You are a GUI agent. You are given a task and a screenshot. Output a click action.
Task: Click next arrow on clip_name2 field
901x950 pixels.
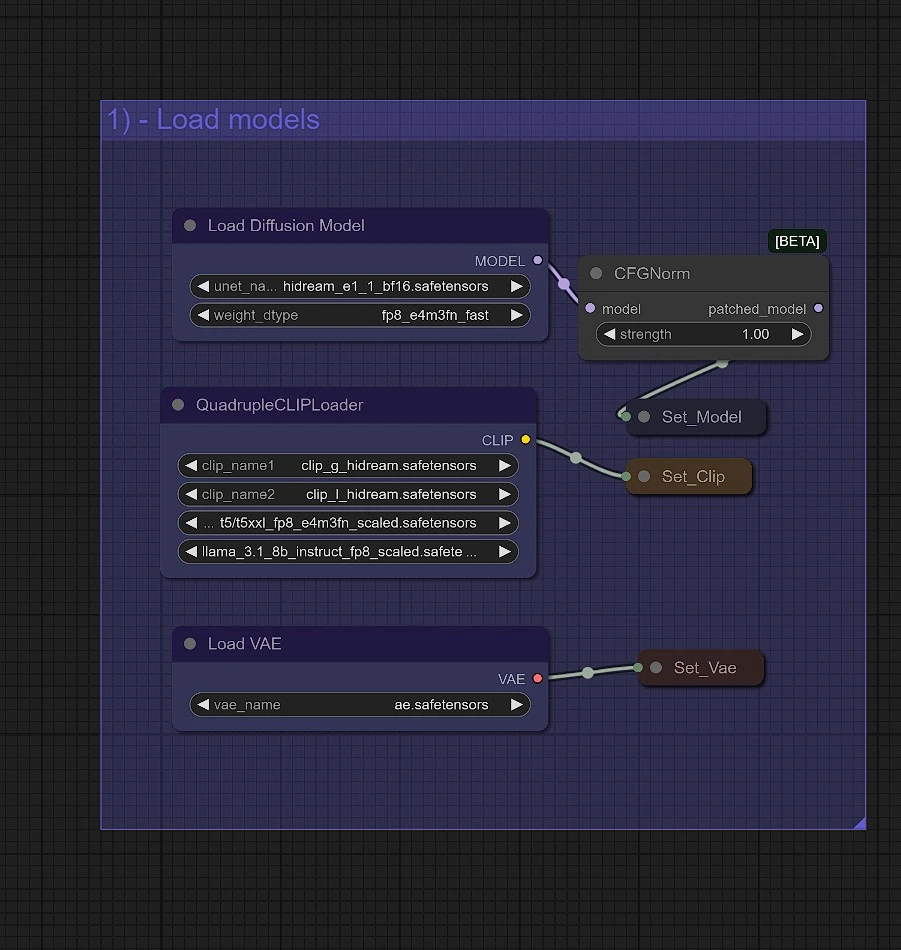tap(504, 494)
